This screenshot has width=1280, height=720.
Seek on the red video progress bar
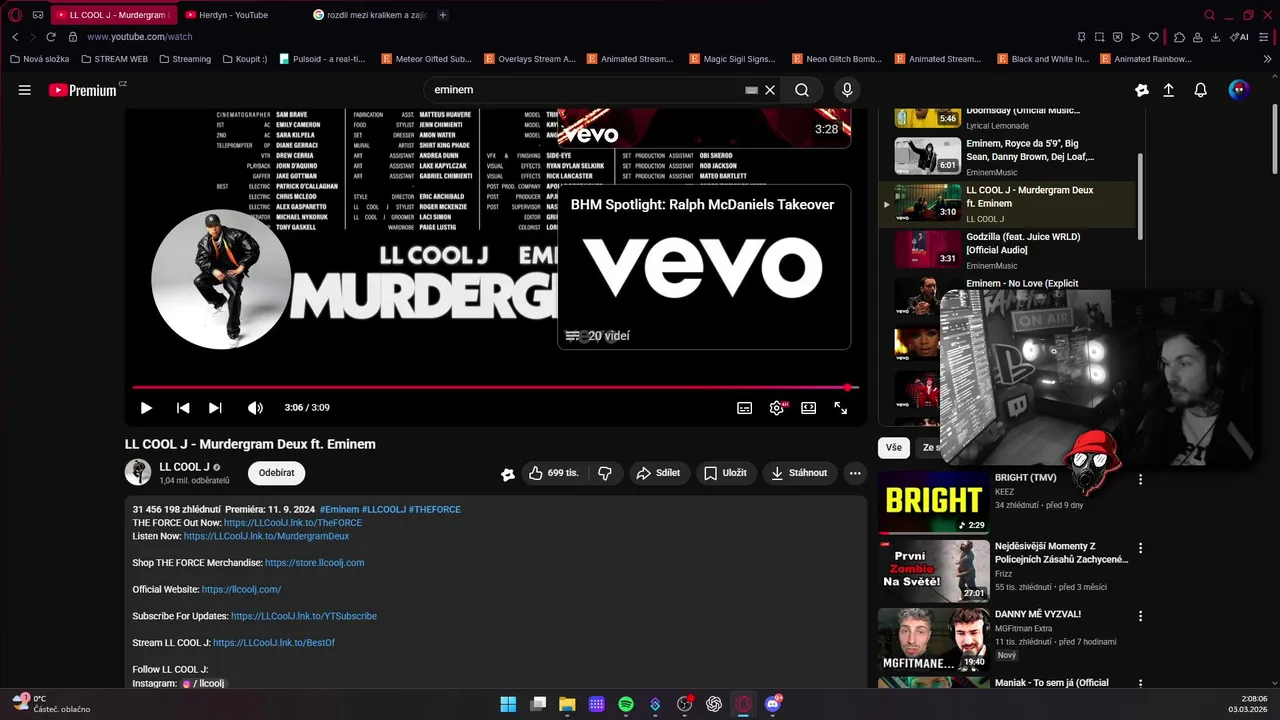coord(496,387)
